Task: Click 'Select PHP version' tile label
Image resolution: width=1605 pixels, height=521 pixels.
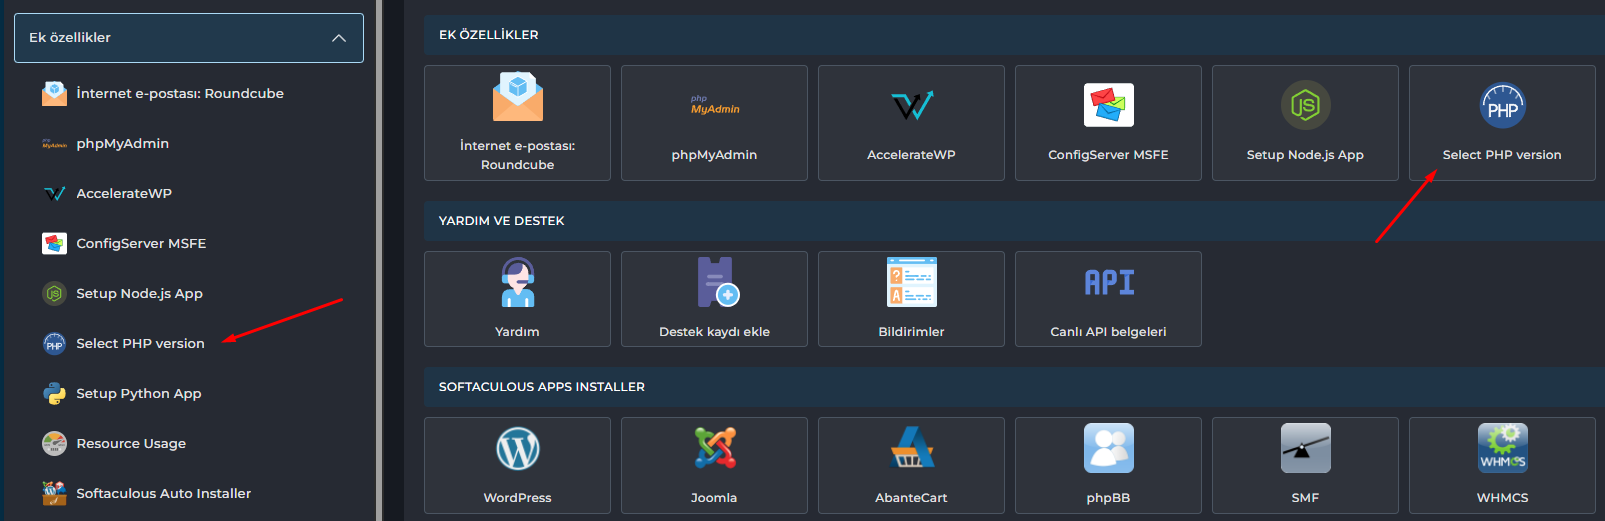Action: (1502, 155)
